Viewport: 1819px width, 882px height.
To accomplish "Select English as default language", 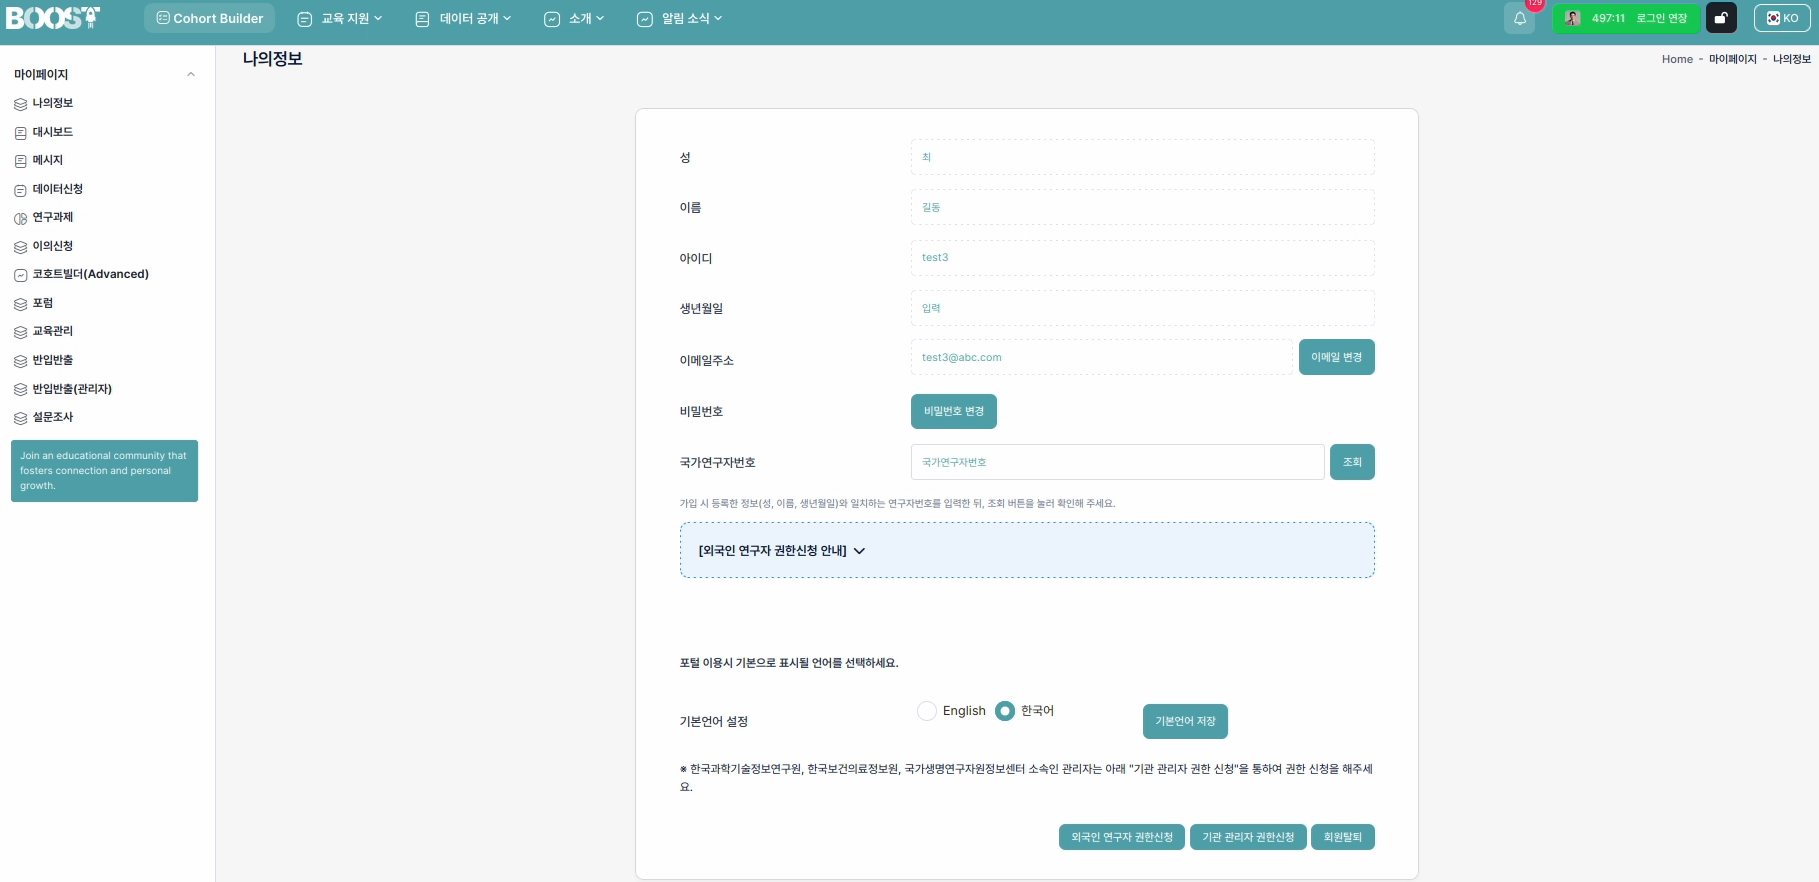I will click(x=927, y=711).
